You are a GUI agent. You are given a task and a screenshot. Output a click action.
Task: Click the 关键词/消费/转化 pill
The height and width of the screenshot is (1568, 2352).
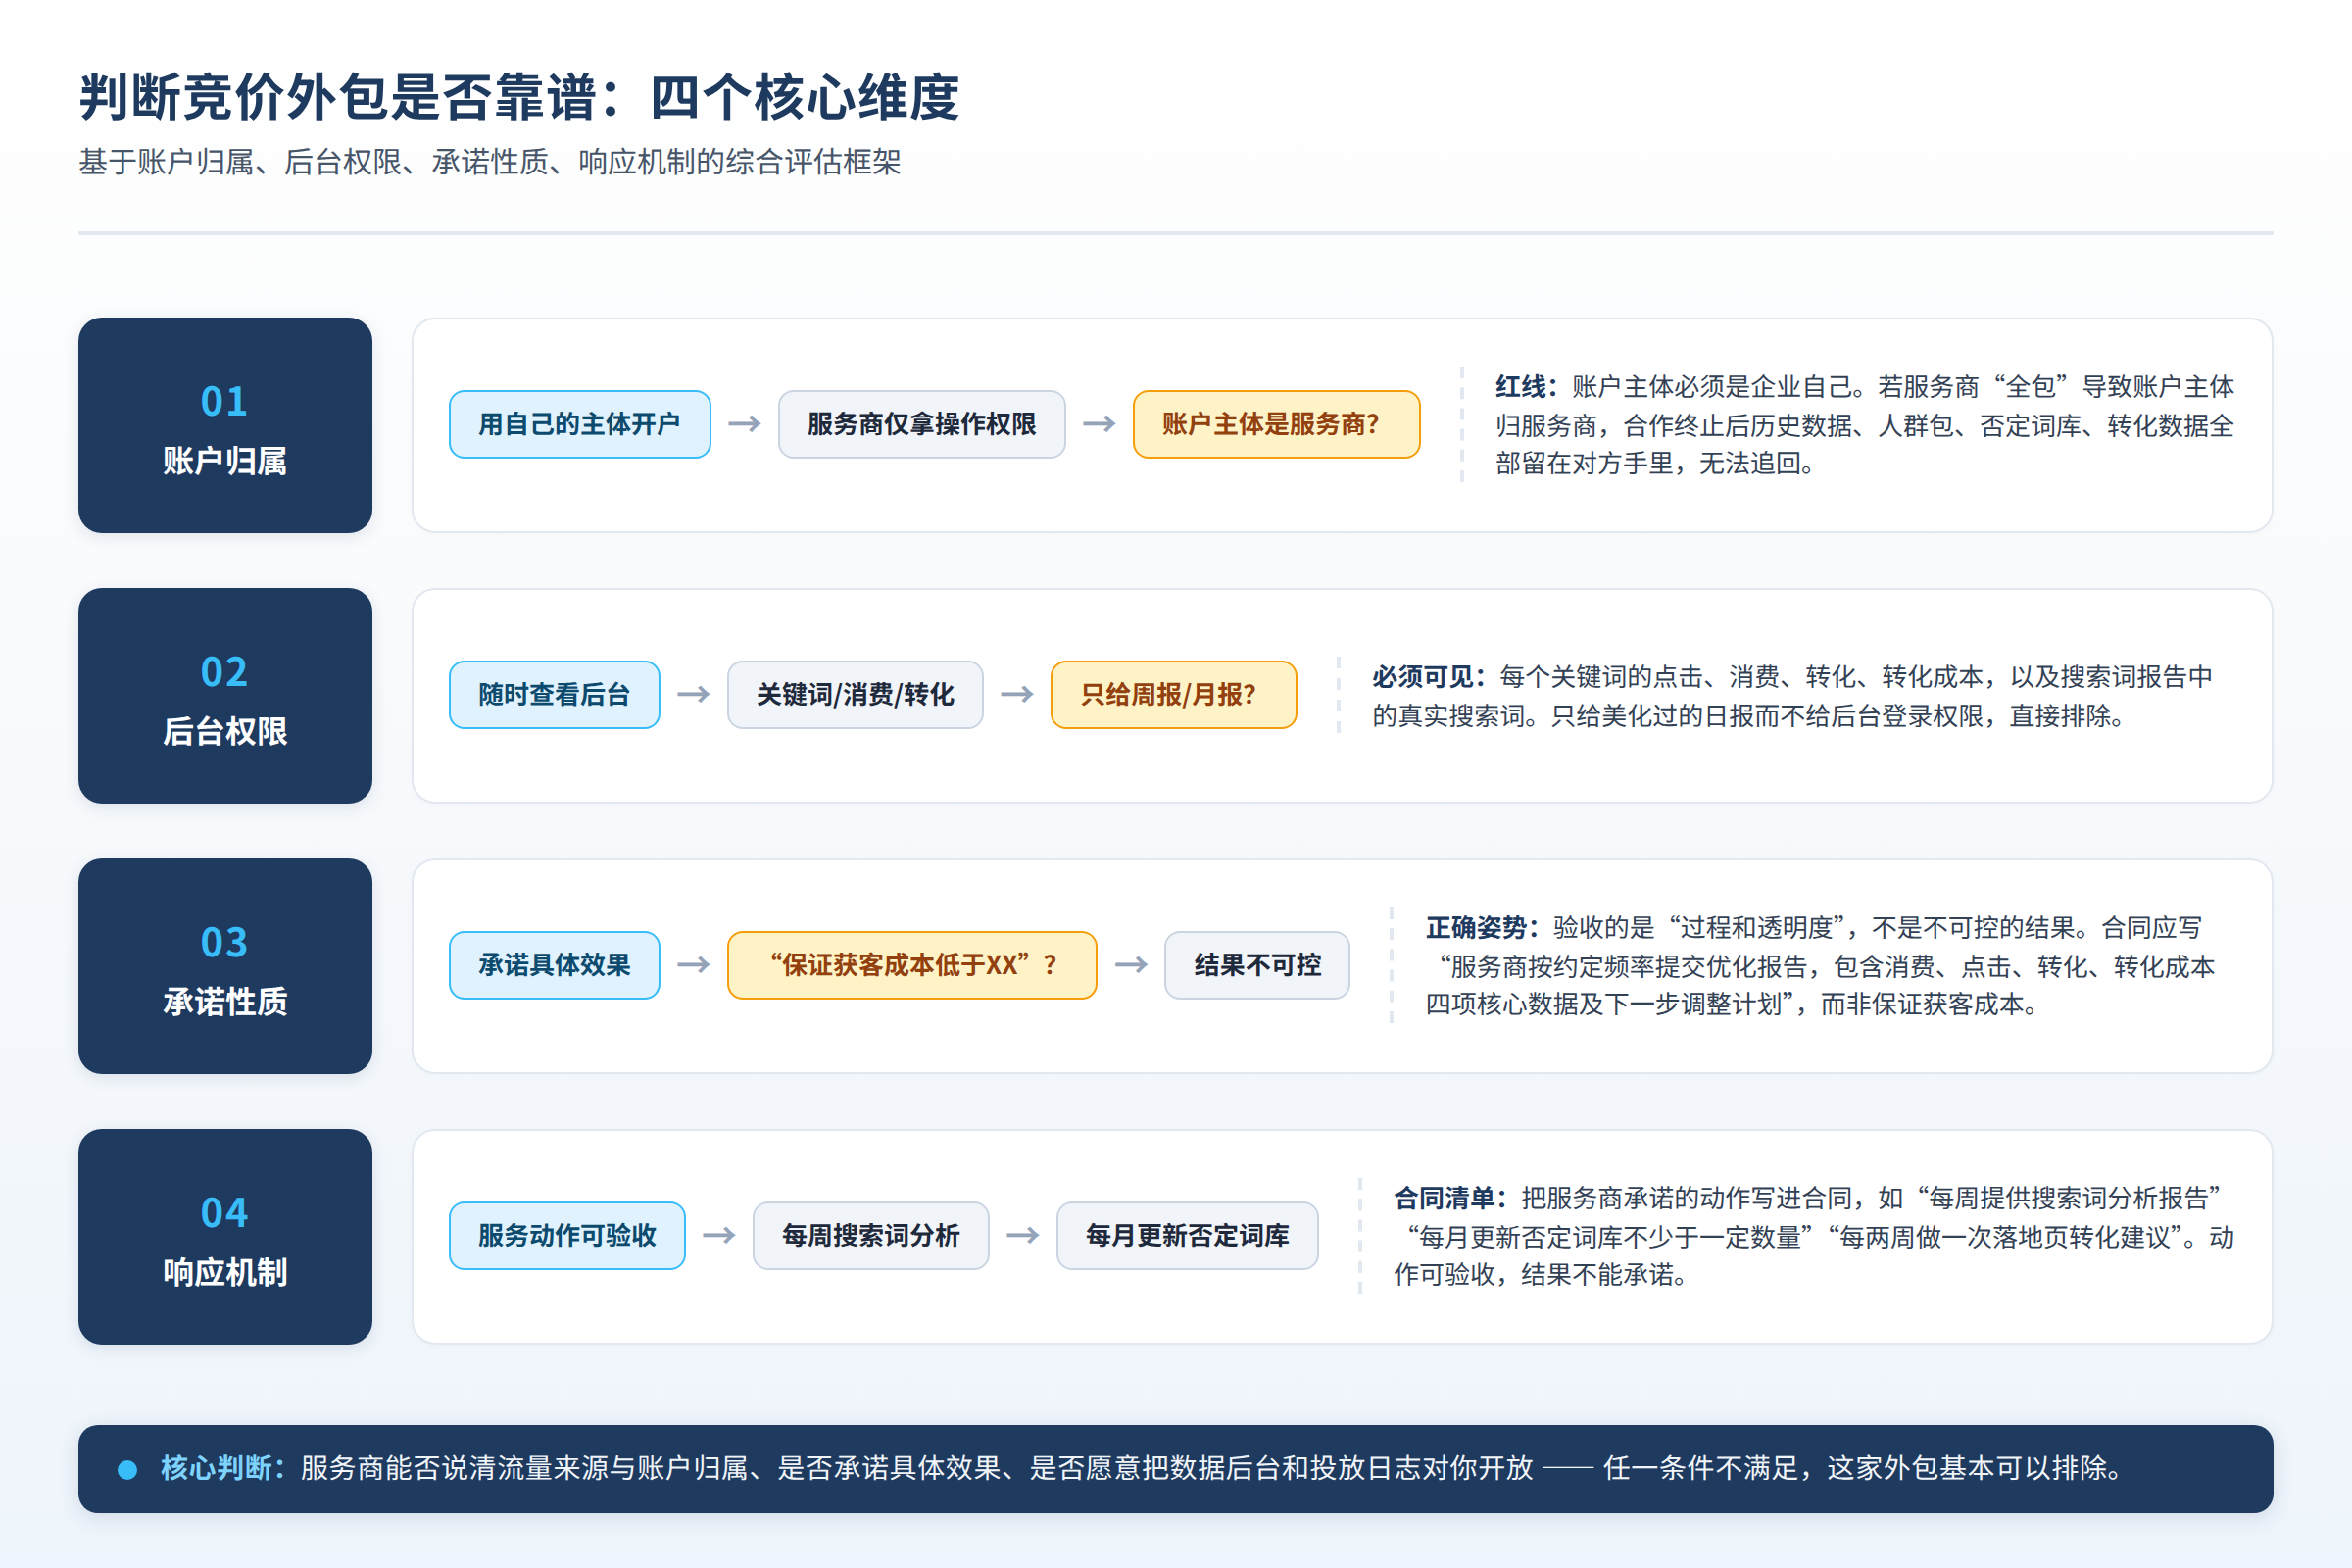tap(855, 695)
